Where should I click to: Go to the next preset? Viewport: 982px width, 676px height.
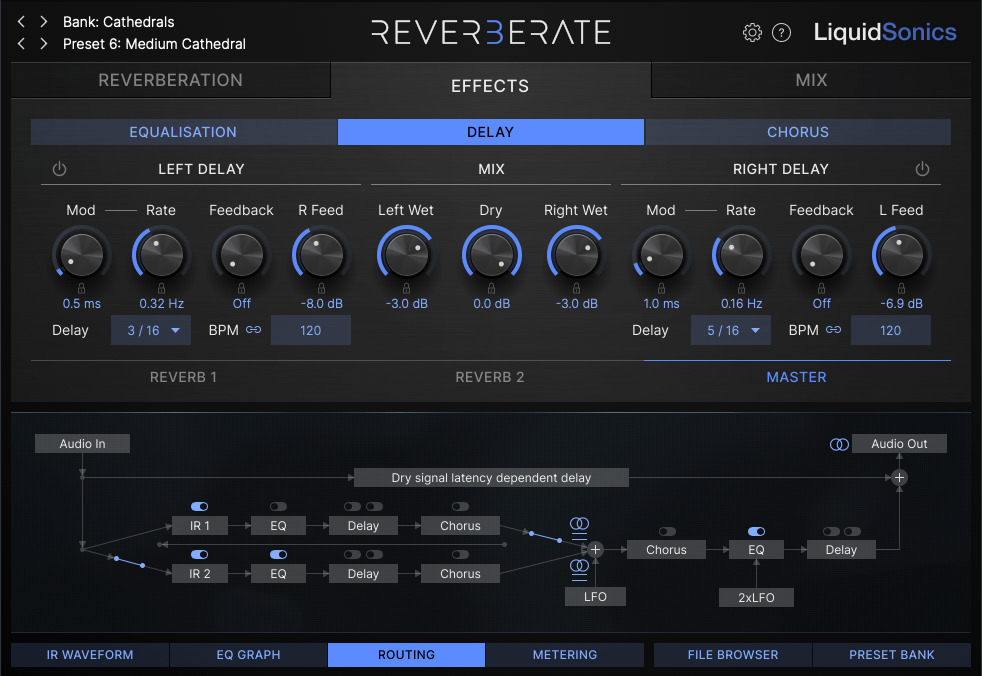coord(43,44)
